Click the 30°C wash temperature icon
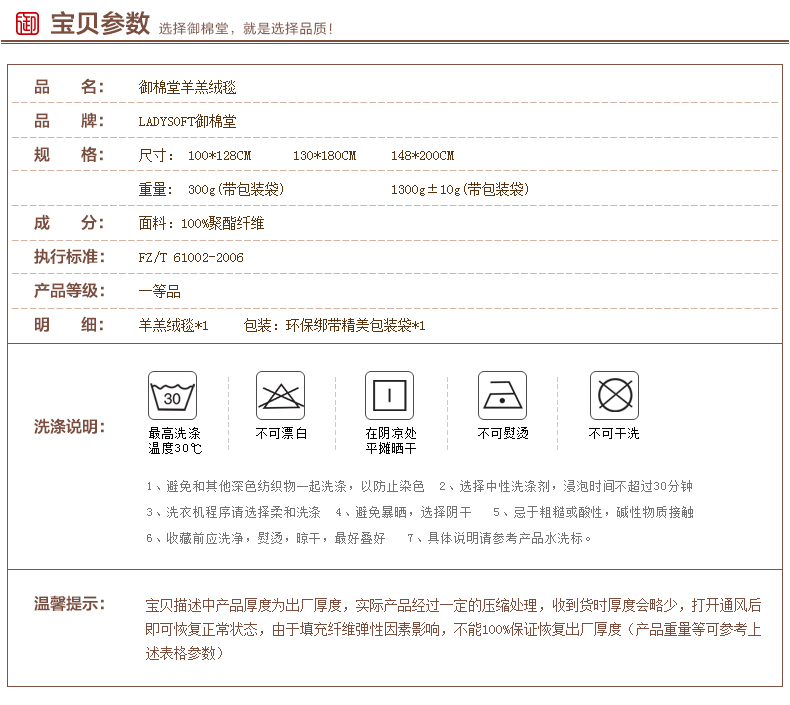 coord(172,396)
